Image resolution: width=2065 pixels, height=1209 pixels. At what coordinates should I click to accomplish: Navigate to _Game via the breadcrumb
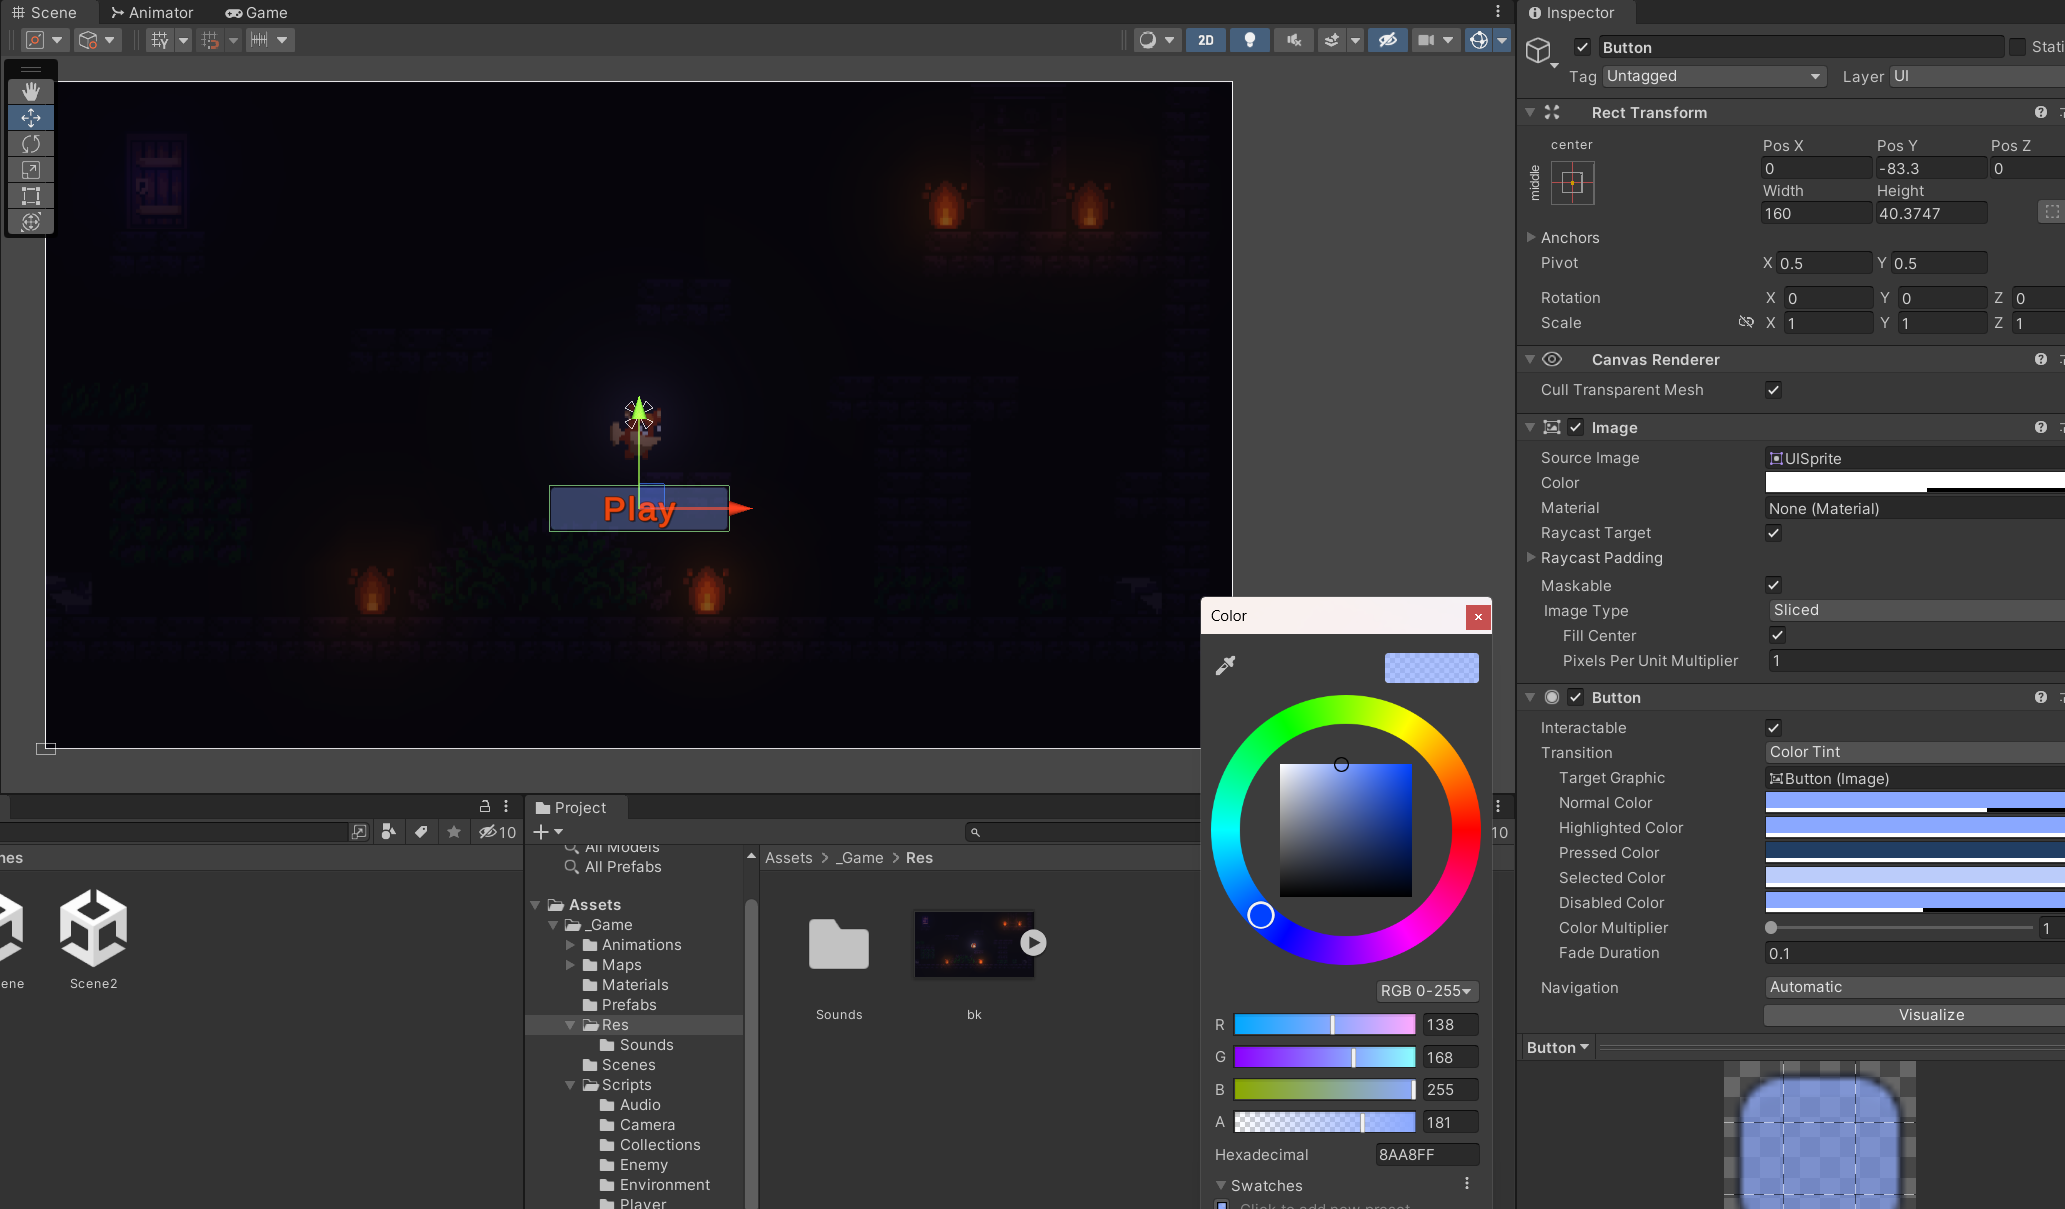click(858, 857)
